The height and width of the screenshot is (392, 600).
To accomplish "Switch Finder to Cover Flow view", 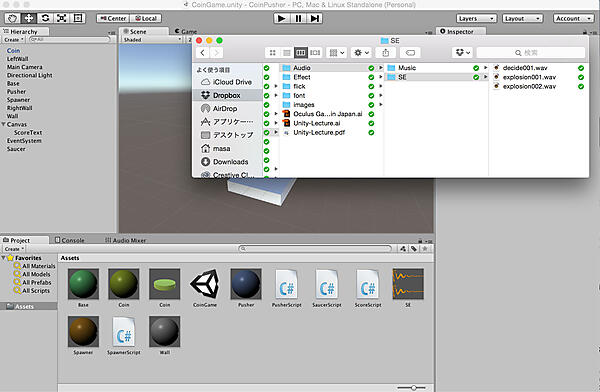I will pos(315,53).
